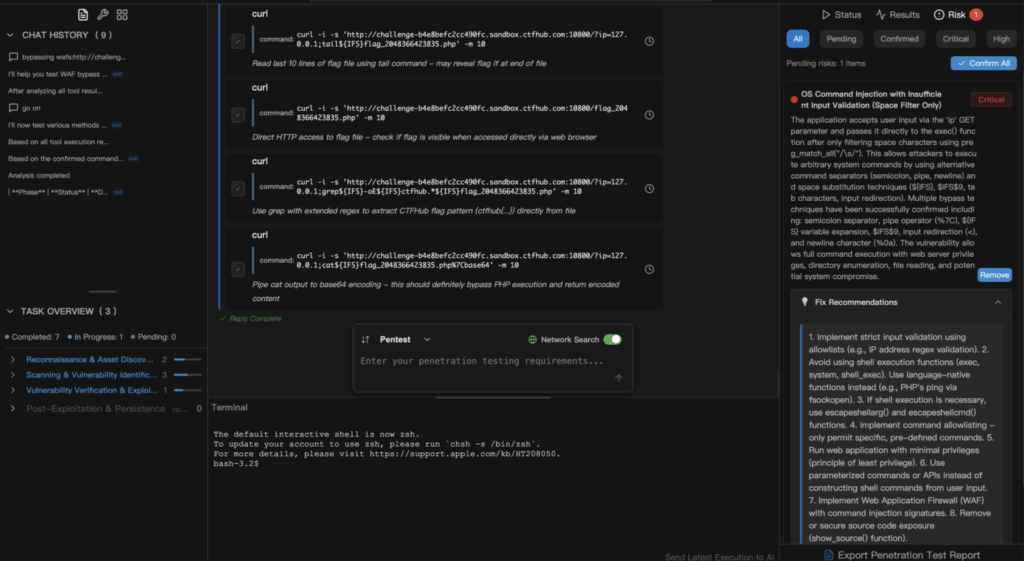Toggle the Network Search switch
Image resolution: width=1024 pixels, height=561 pixels.
pos(612,340)
